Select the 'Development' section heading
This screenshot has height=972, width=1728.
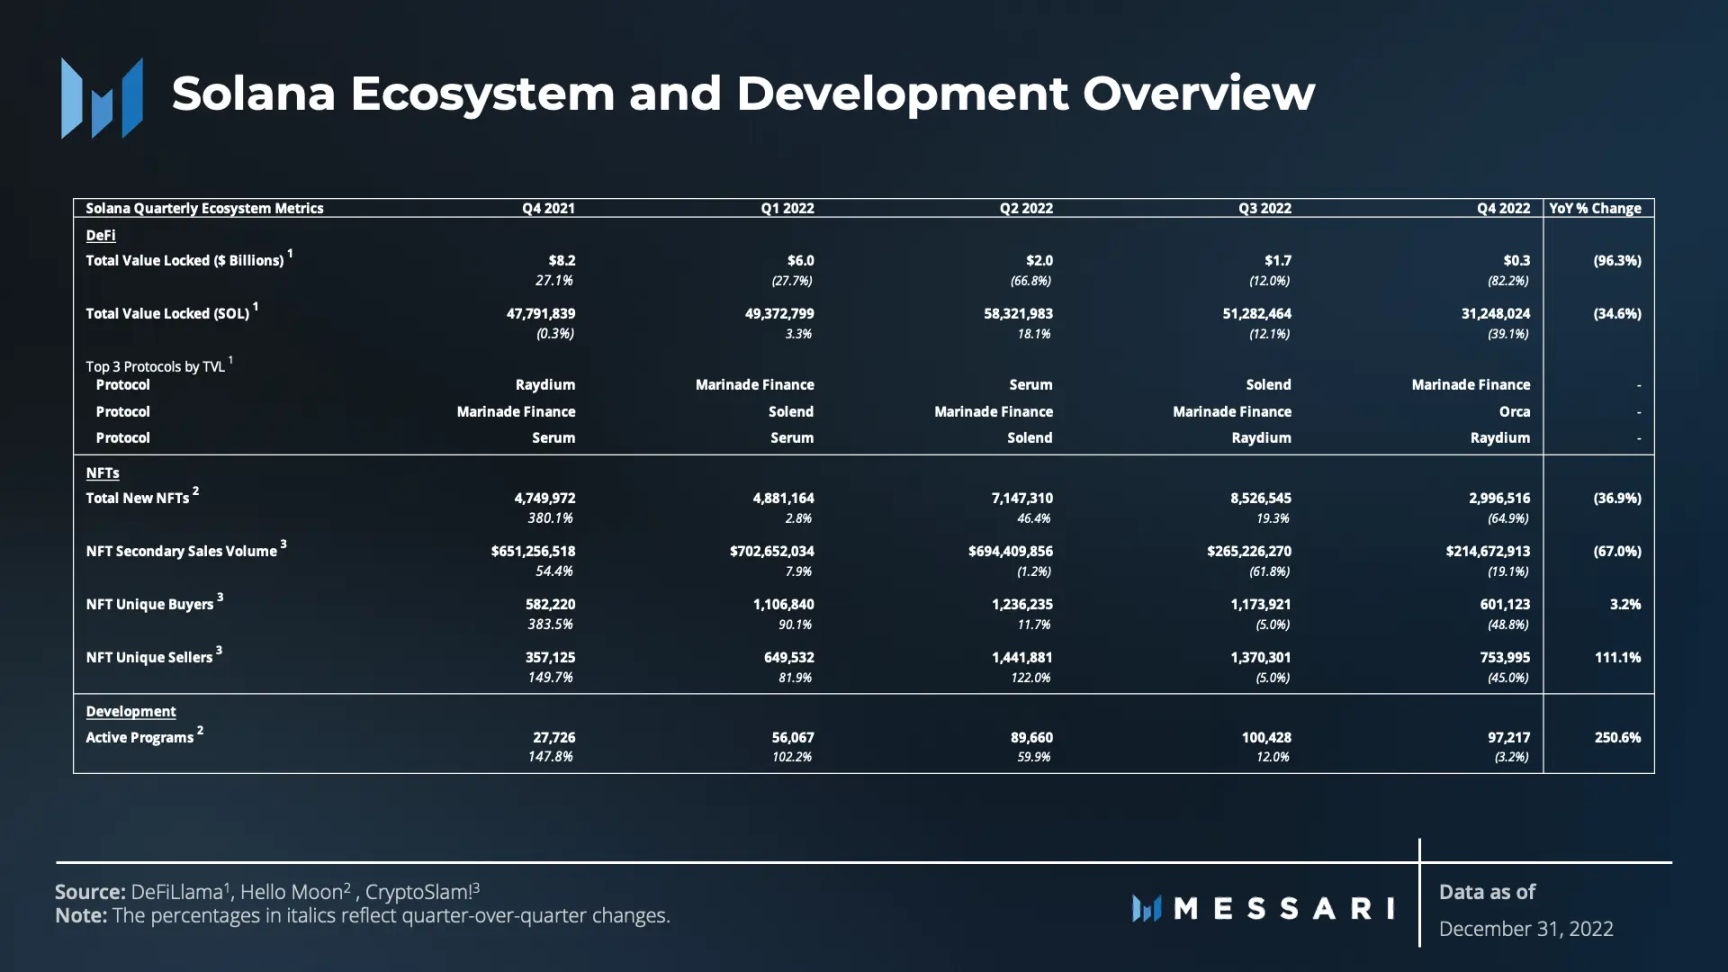(x=130, y=711)
